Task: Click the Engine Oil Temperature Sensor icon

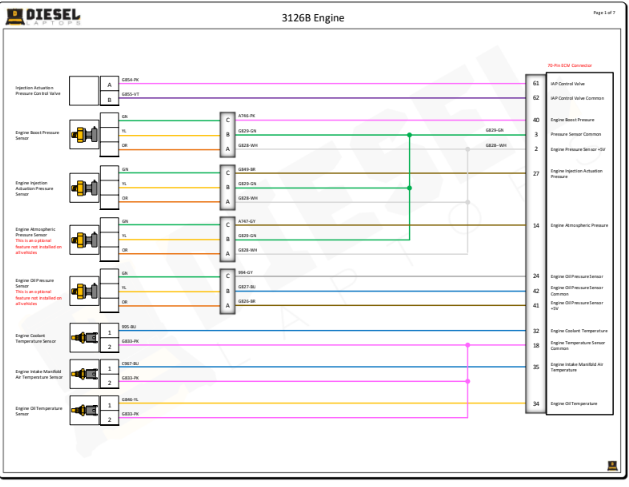Action: [84, 410]
